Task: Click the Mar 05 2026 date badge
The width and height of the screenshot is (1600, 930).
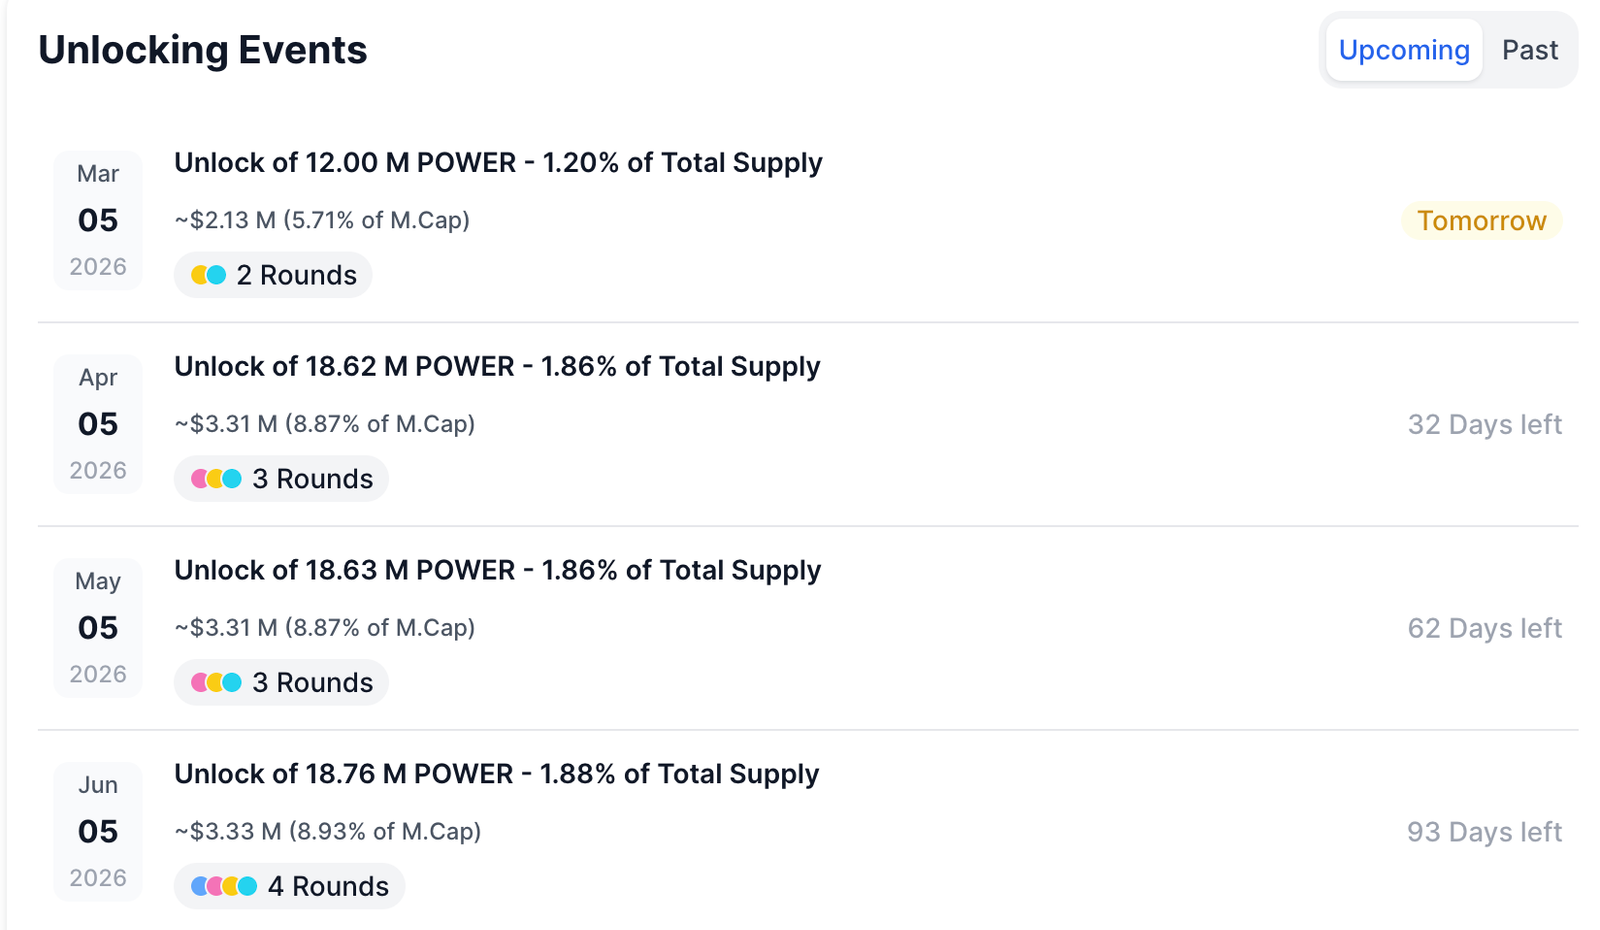Action: click(x=97, y=220)
